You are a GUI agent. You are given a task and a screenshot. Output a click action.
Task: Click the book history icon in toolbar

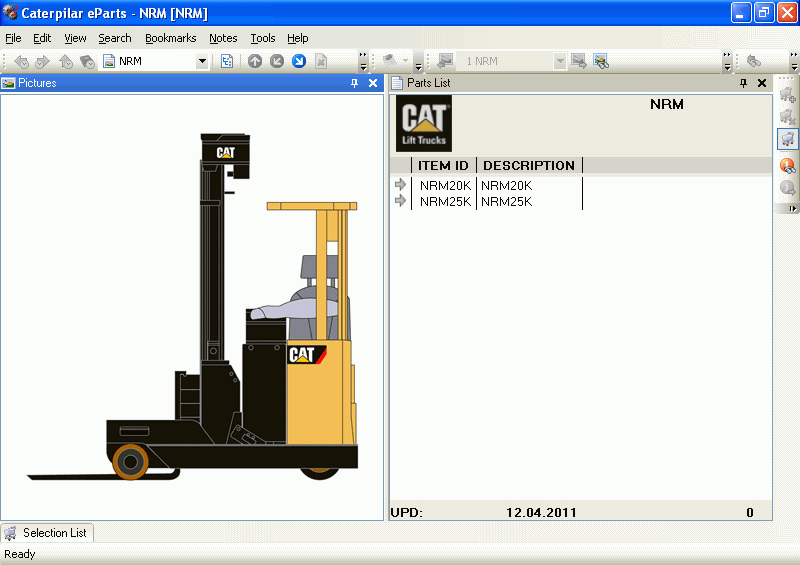(87, 62)
